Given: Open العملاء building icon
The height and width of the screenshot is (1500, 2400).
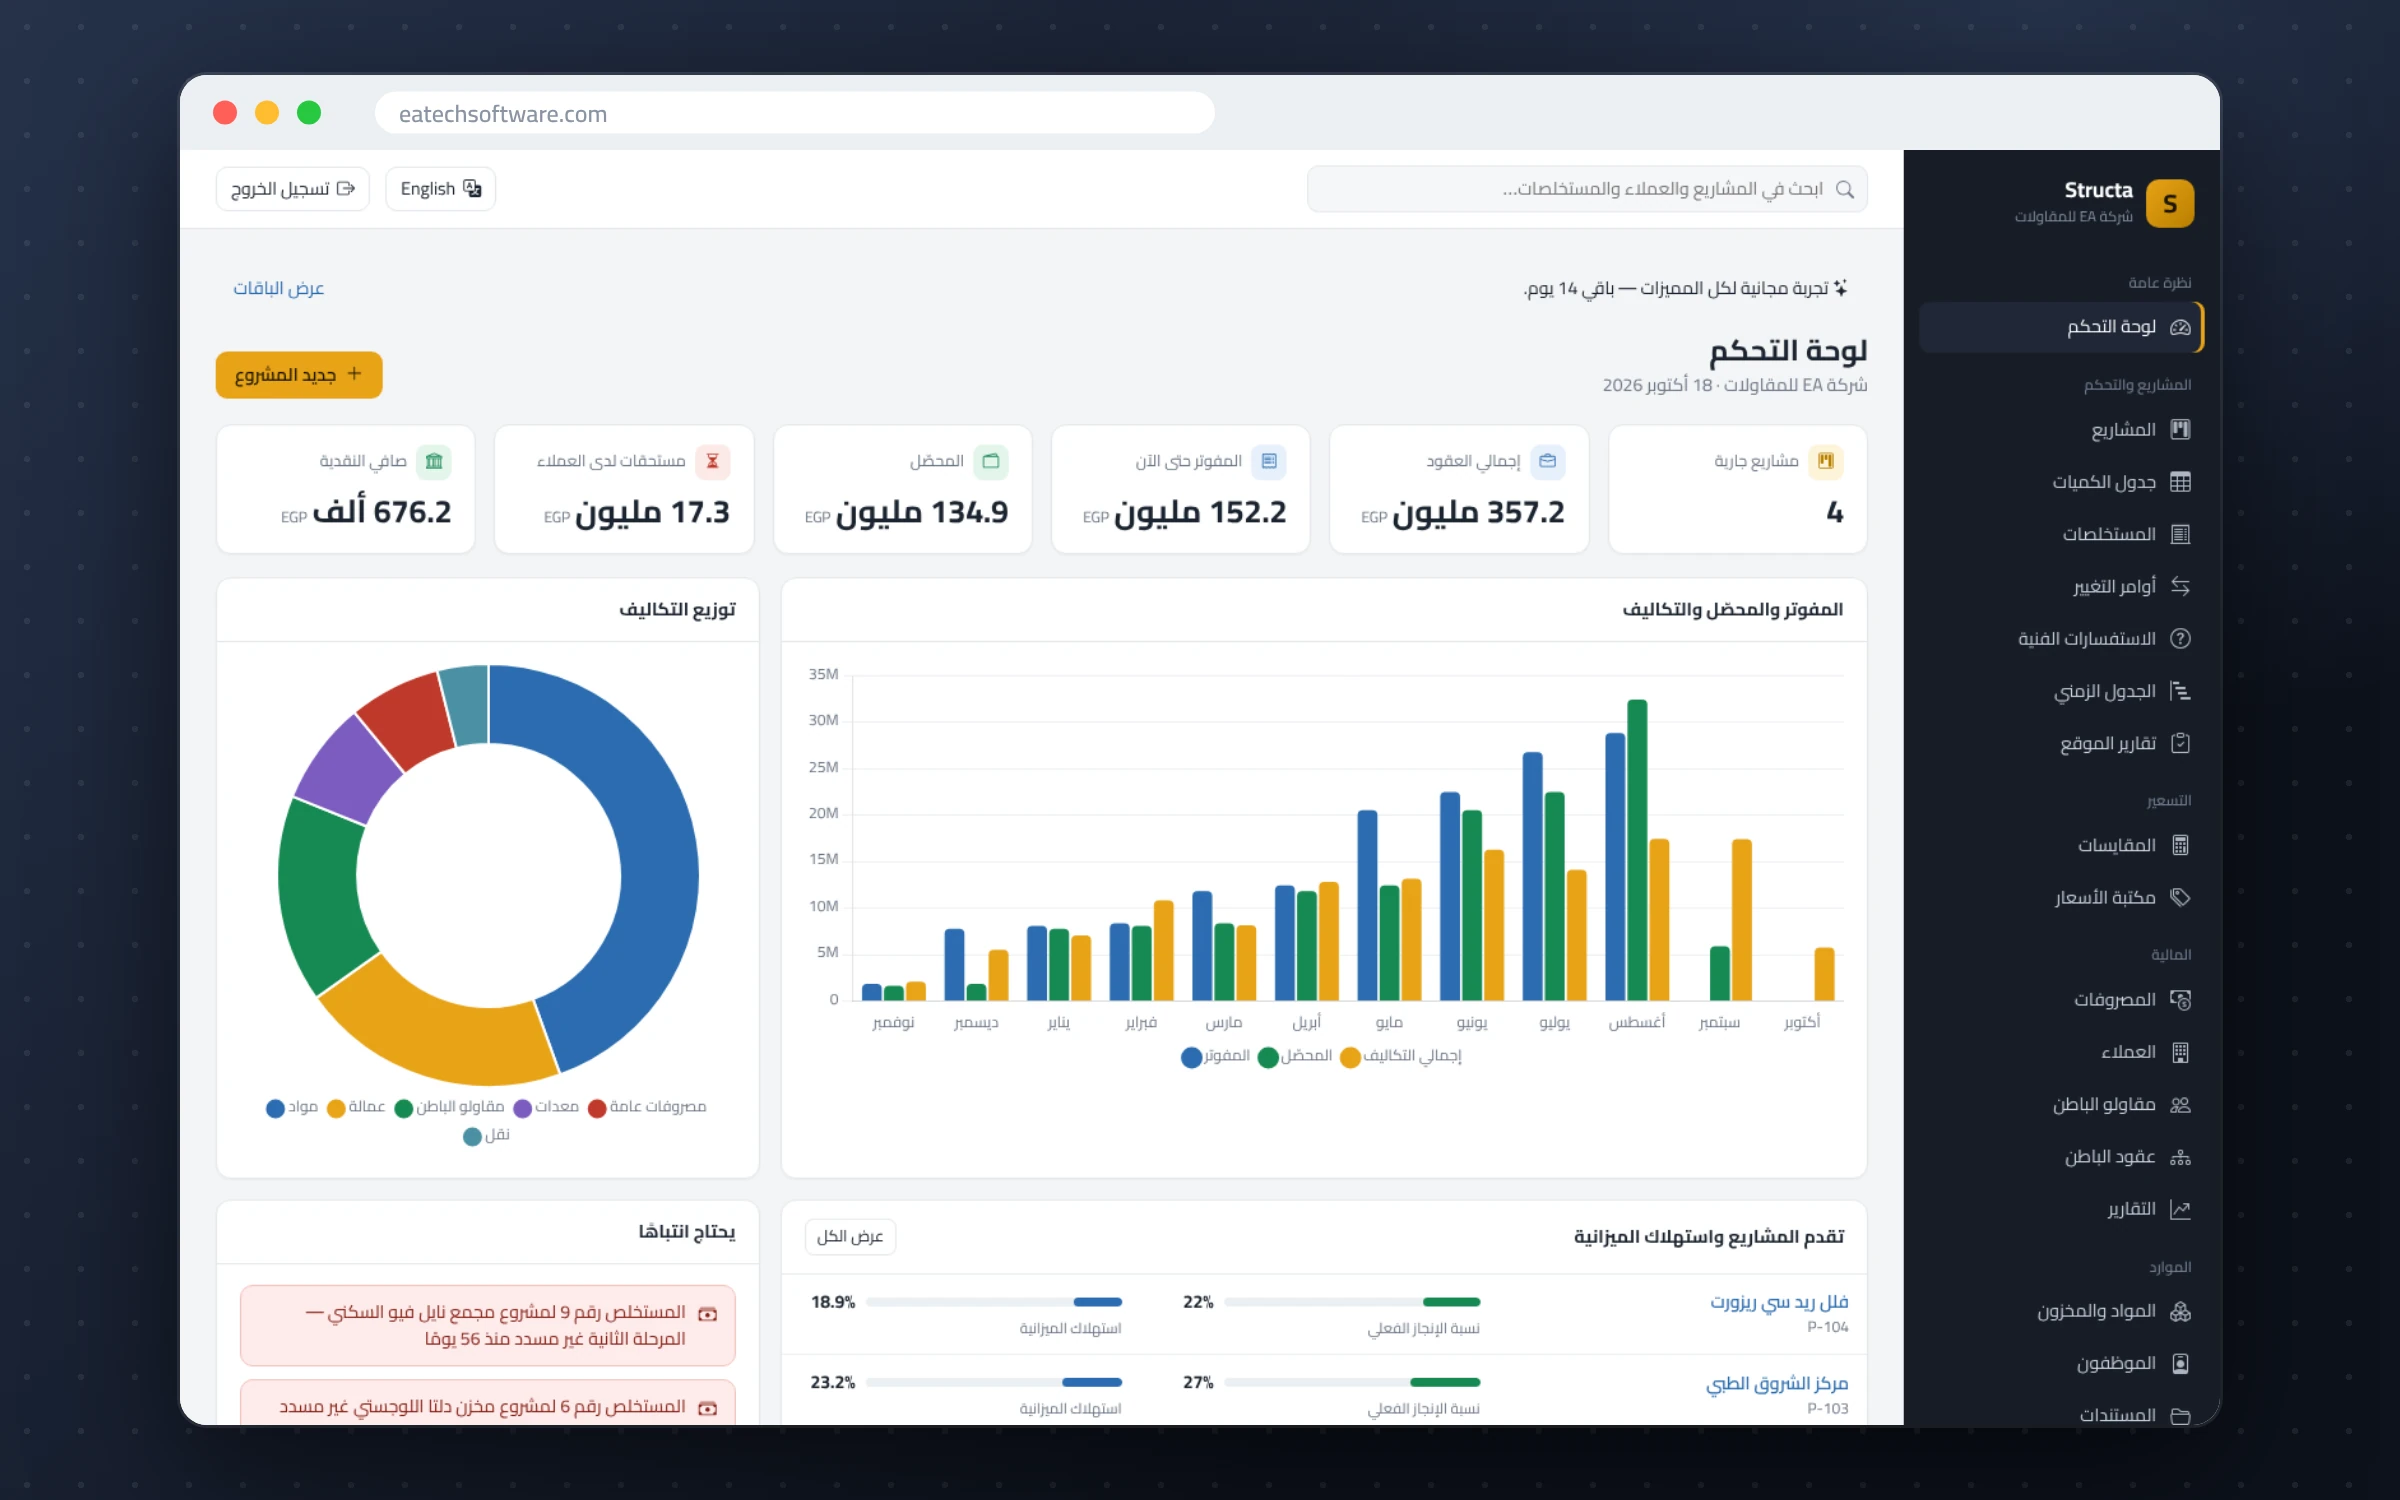Looking at the screenshot, I should 2180,1052.
